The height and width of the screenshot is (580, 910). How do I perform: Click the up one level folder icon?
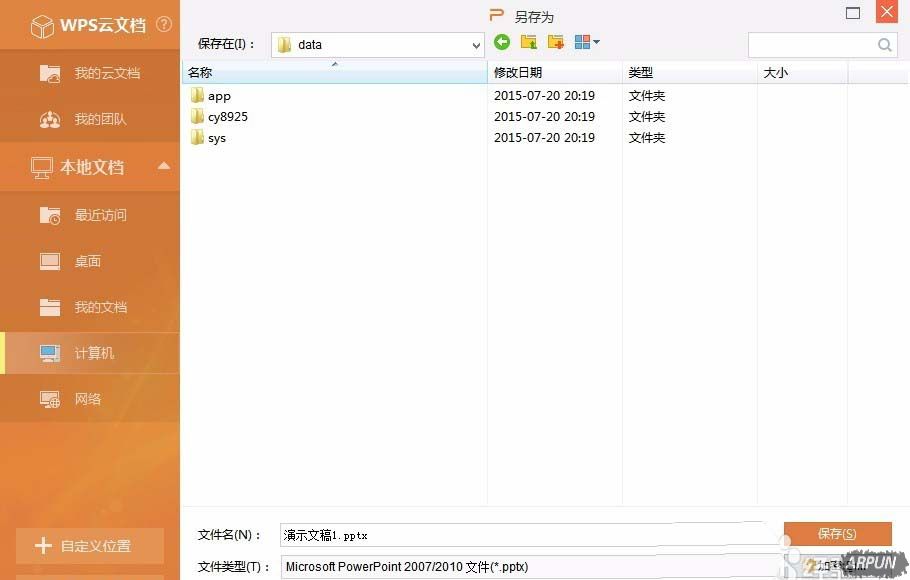tap(528, 44)
